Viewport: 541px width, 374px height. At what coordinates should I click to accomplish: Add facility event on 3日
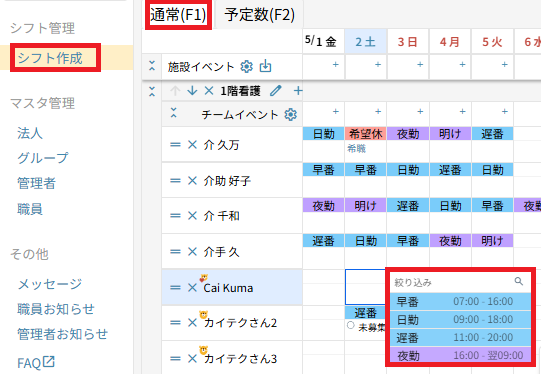(x=420, y=65)
